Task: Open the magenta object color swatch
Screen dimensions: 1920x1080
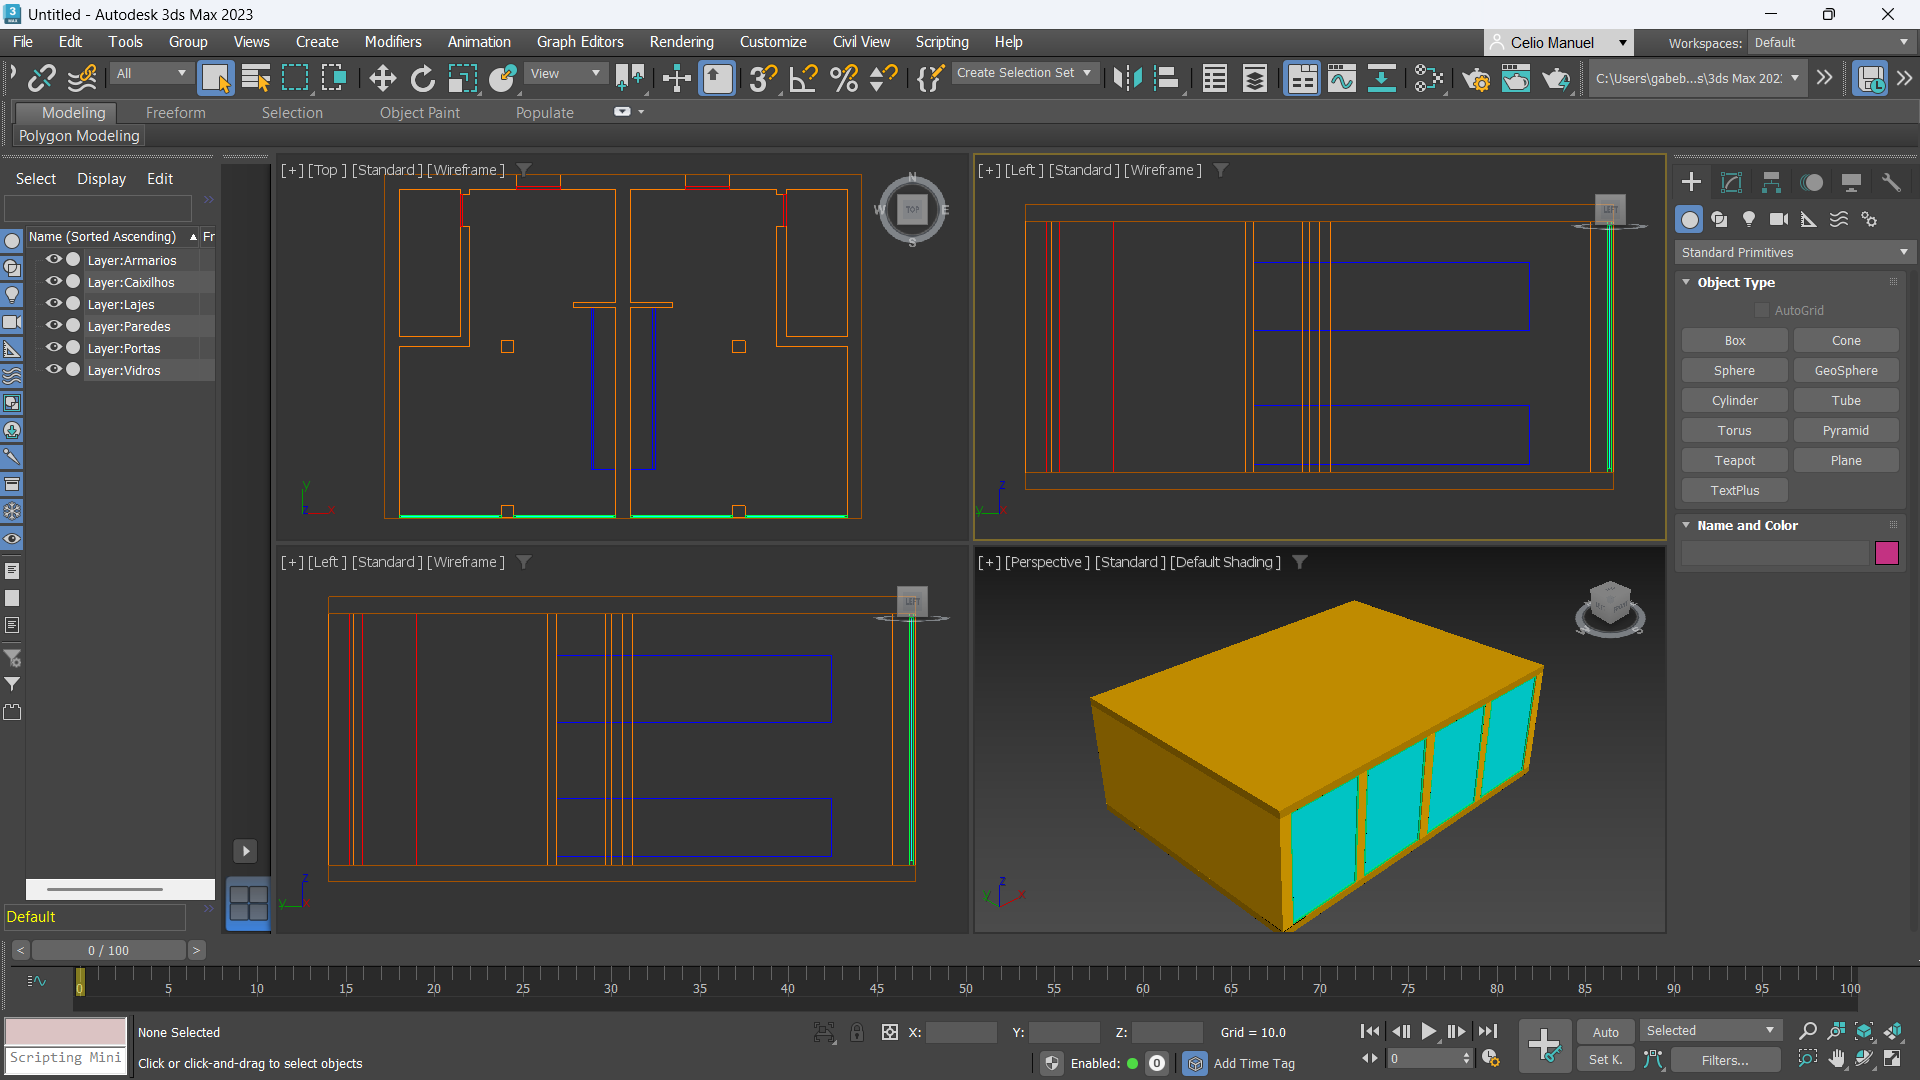Action: (1886, 553)
